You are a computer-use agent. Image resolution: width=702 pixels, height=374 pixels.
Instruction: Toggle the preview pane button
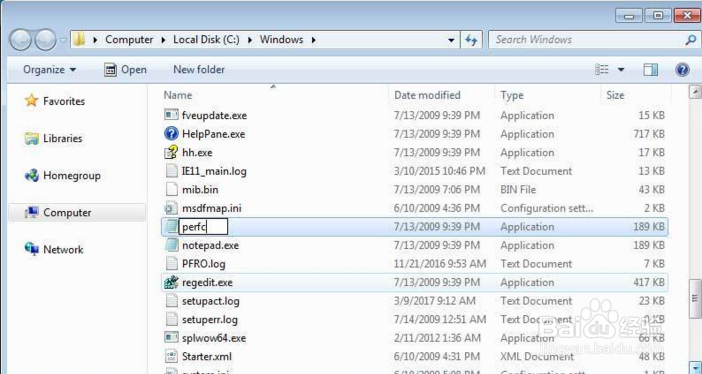pos(651,69)
